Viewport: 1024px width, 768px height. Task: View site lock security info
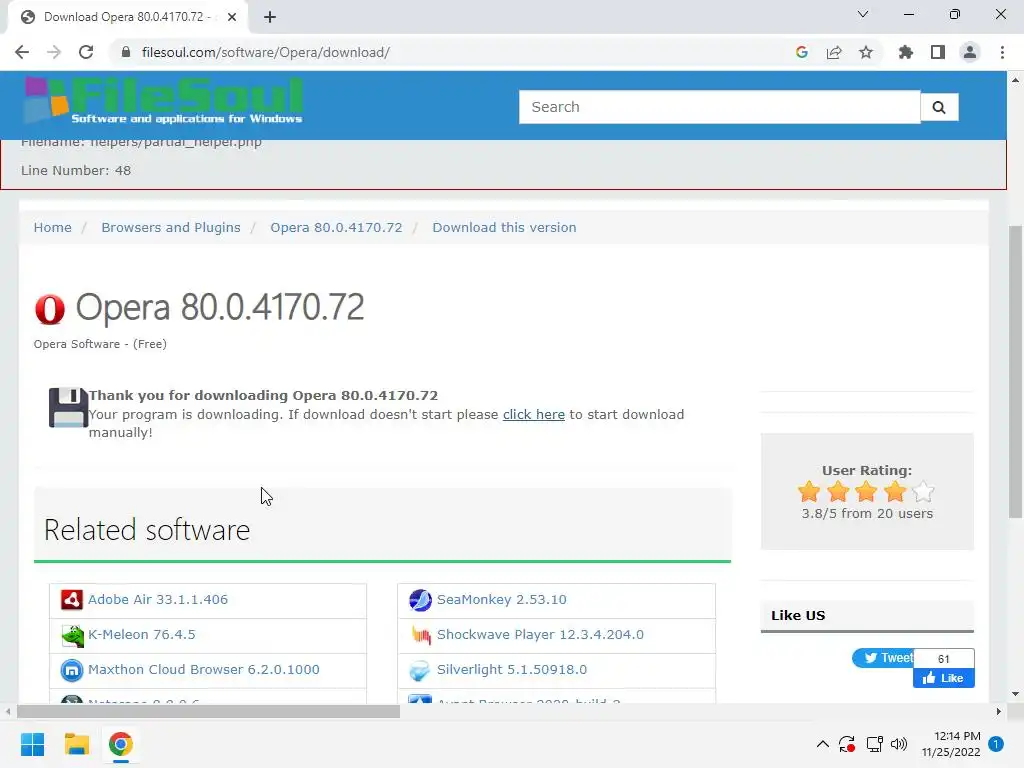click(126, 52)
